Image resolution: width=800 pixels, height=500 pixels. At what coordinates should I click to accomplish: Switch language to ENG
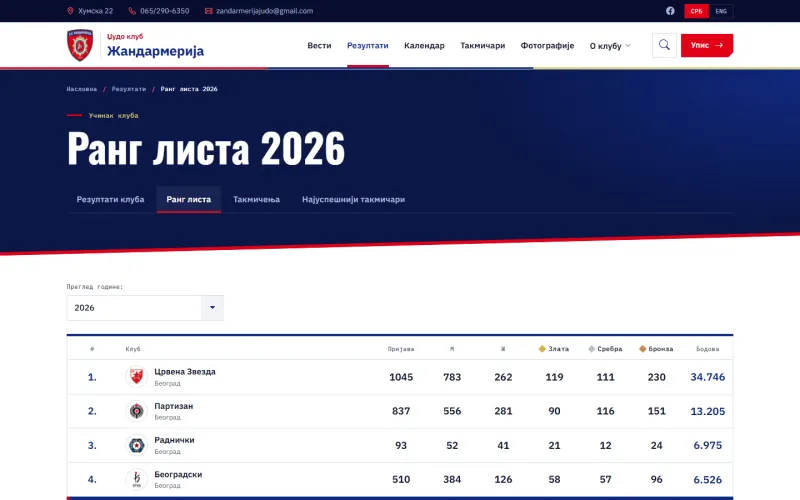[721, 11]
